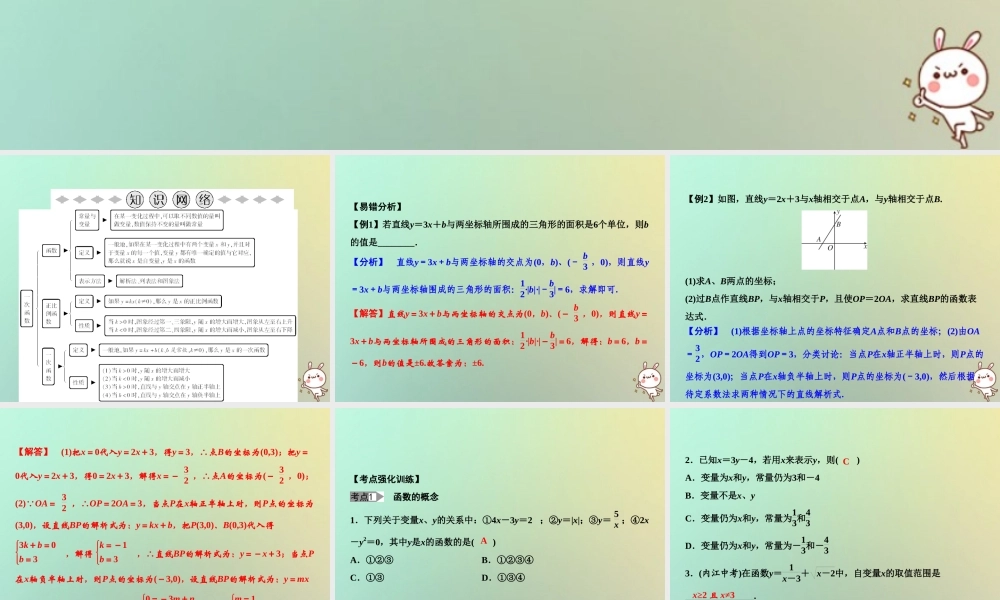
Task: Click the 函数的概念 subtitle
Action: coord(416,497)
